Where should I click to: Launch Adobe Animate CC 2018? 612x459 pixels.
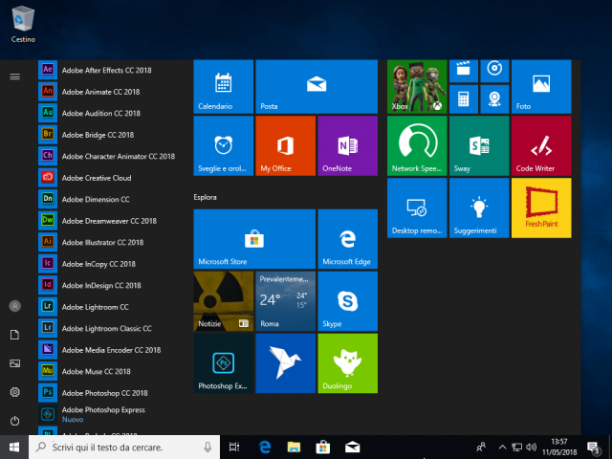point(107,92)
